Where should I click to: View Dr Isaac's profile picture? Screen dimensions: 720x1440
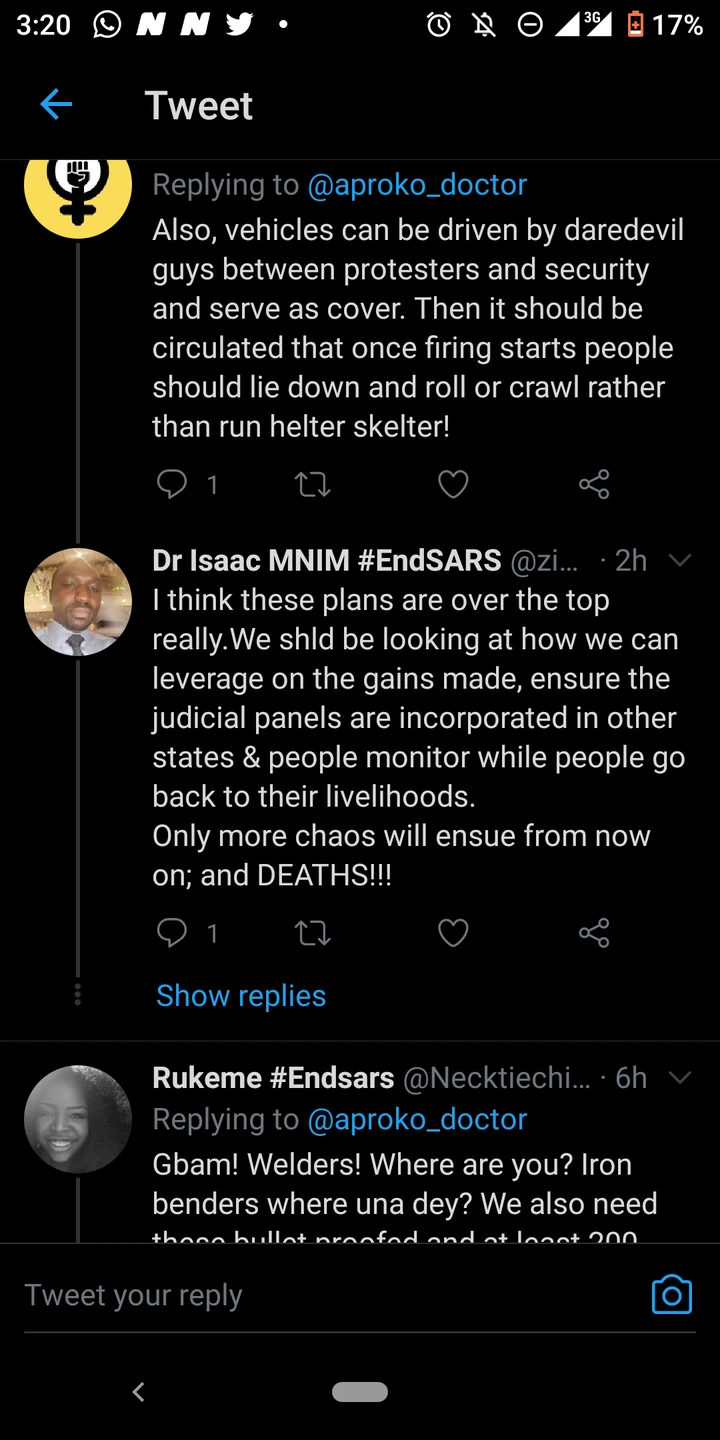point(78,602)
